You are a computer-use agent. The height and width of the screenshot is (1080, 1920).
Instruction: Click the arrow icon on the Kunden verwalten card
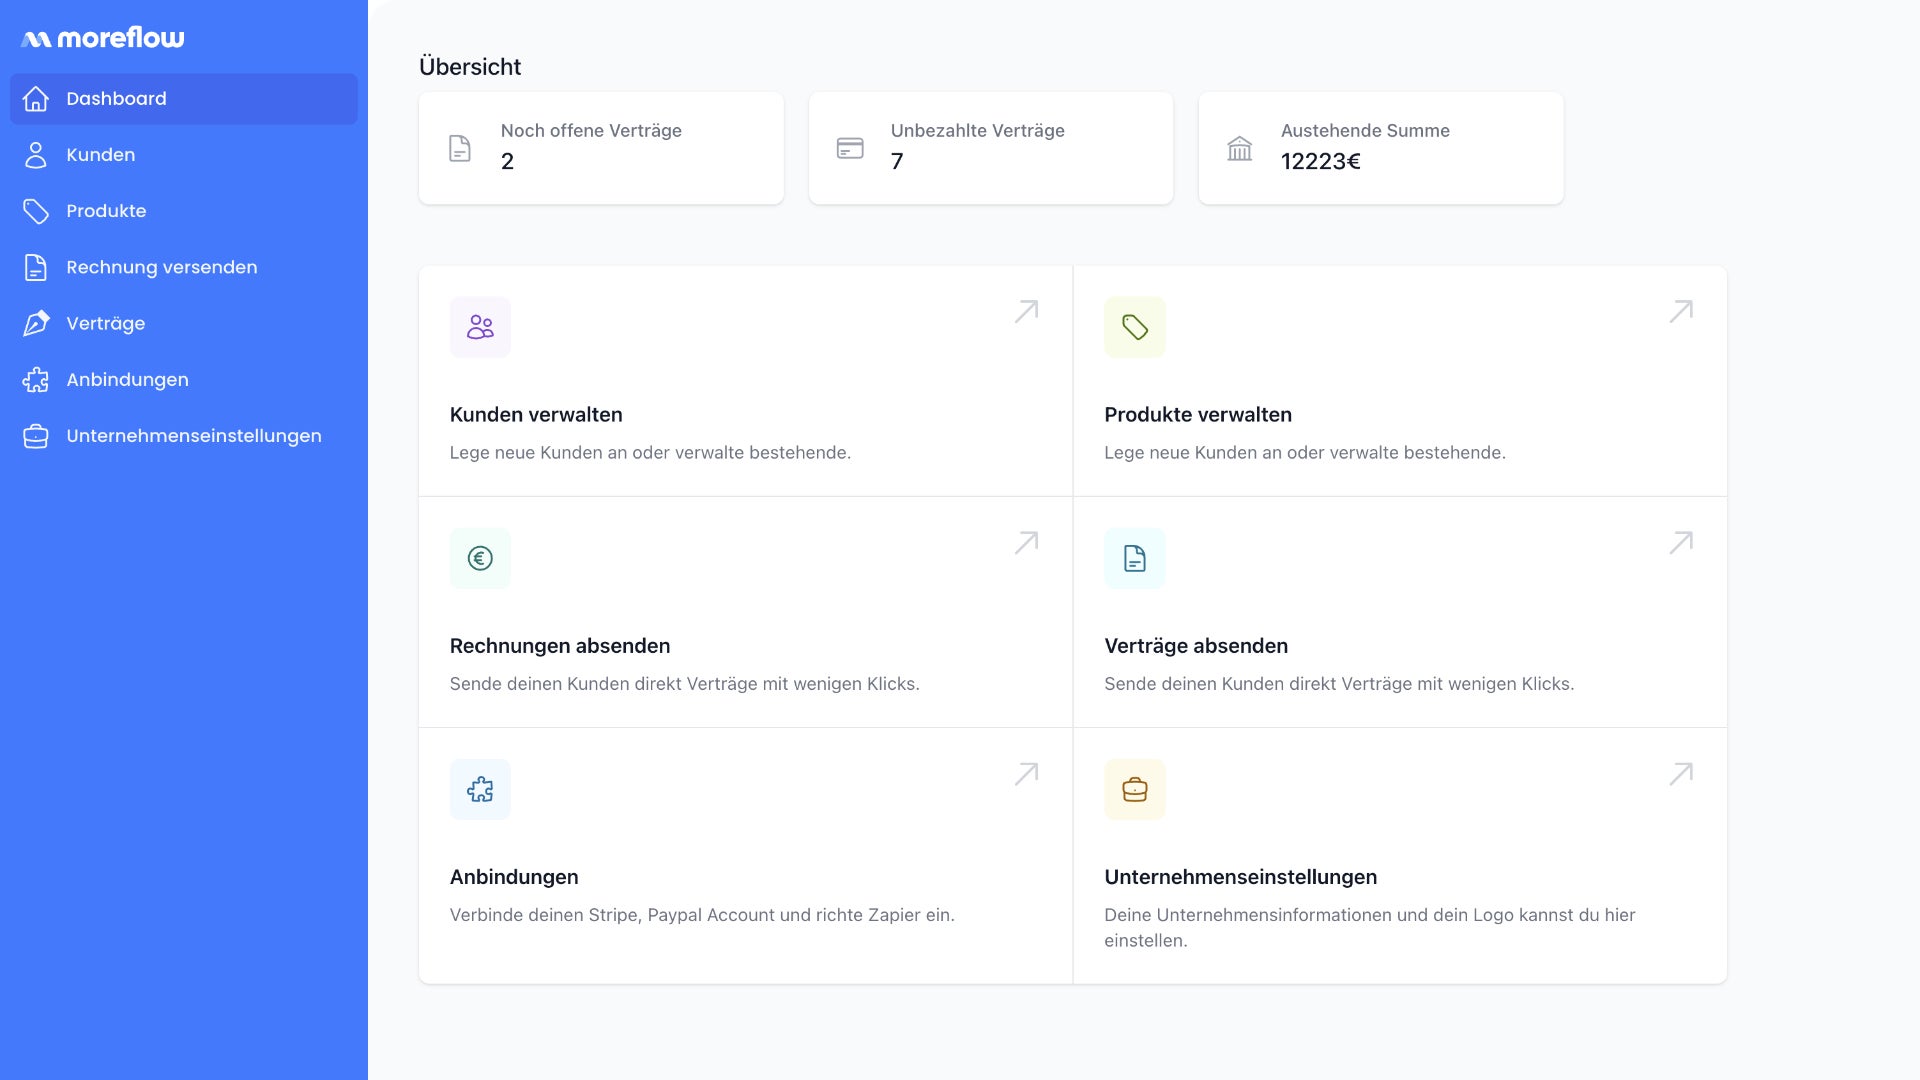[1026, 311]
